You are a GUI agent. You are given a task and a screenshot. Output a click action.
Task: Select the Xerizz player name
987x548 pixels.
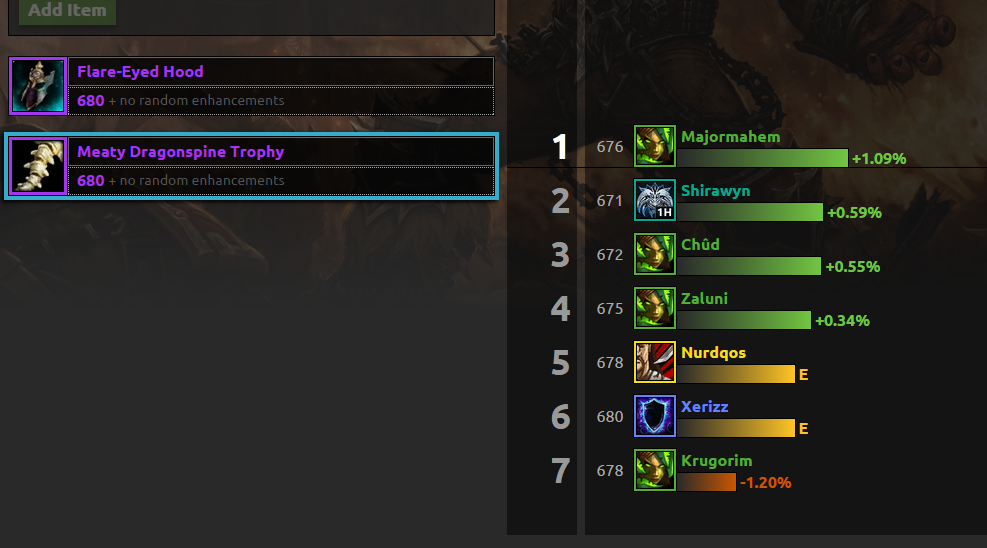coord(704,406)
